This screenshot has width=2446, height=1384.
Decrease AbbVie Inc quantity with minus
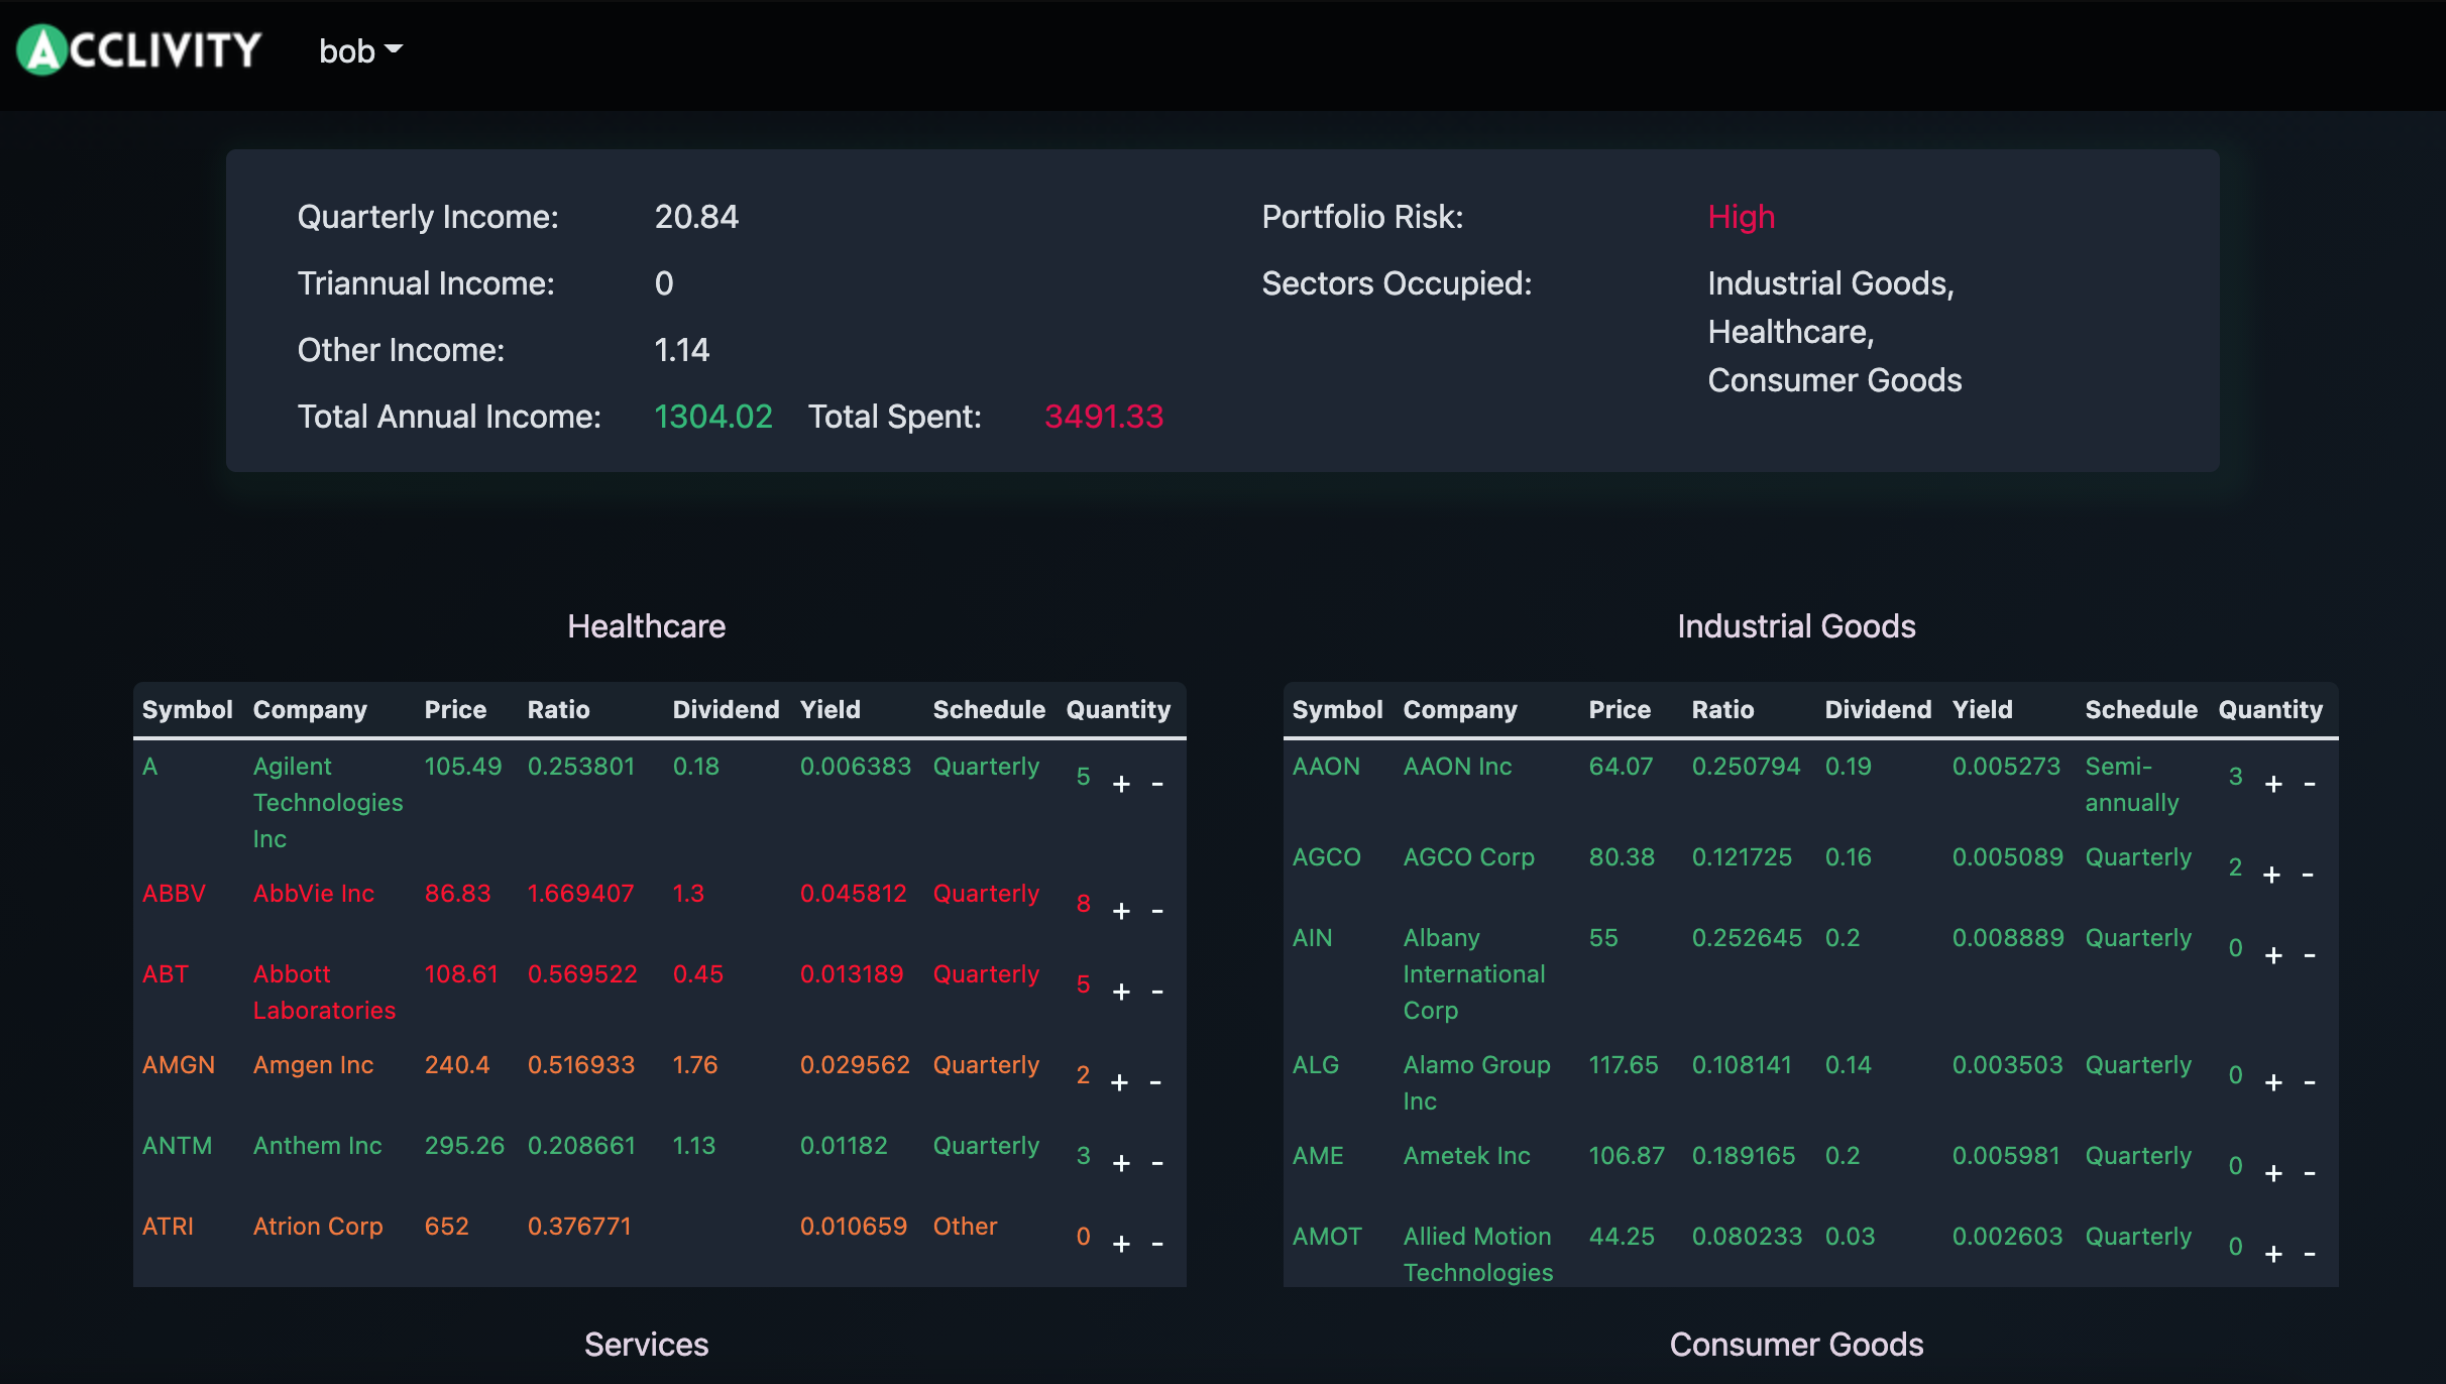click(x=1157, y=911)
